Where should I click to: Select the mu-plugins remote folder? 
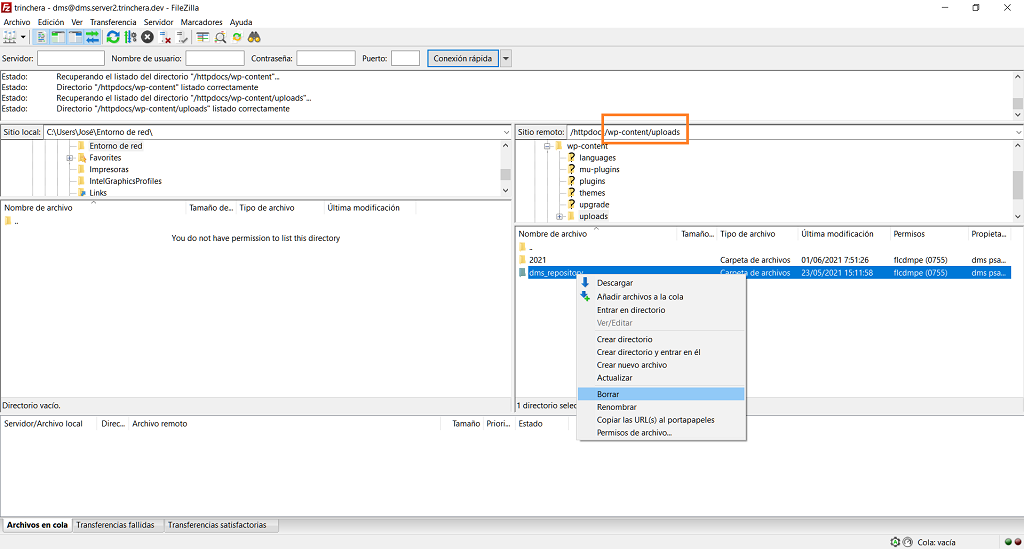point(599,170)
